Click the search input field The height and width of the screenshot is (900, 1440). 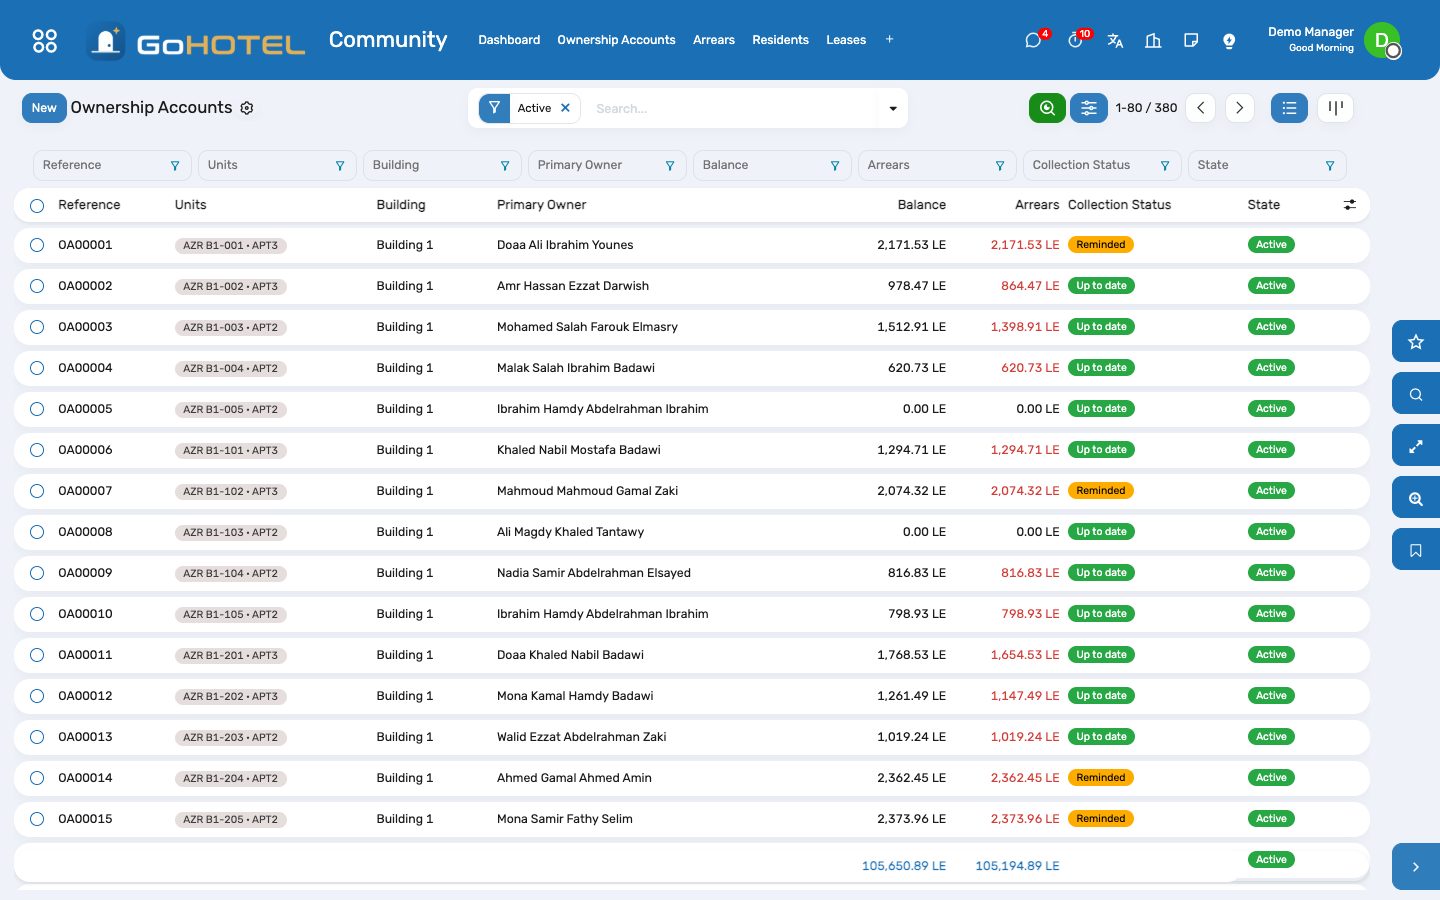point(735,108)
